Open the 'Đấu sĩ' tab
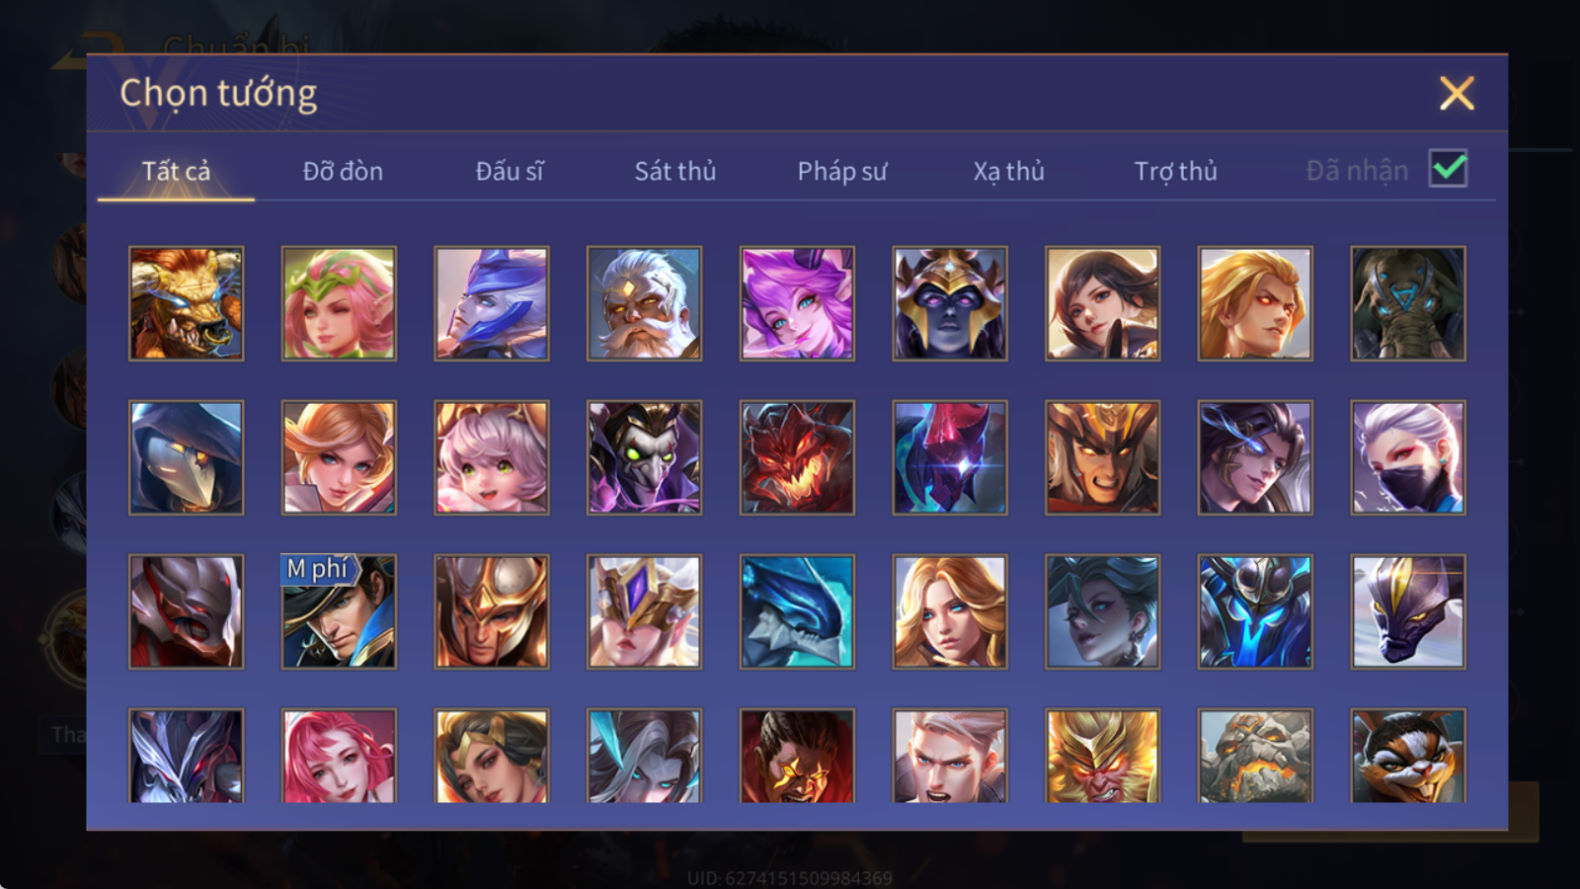The width and height of the screenshot is (1580, 889). [509, 171]
